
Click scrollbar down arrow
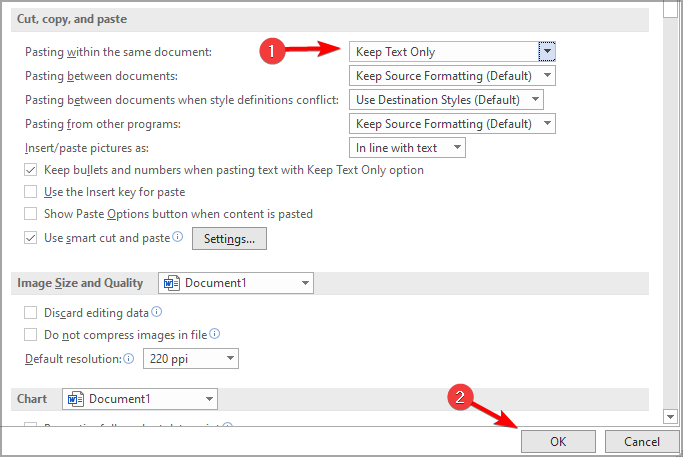click(670, 416)
